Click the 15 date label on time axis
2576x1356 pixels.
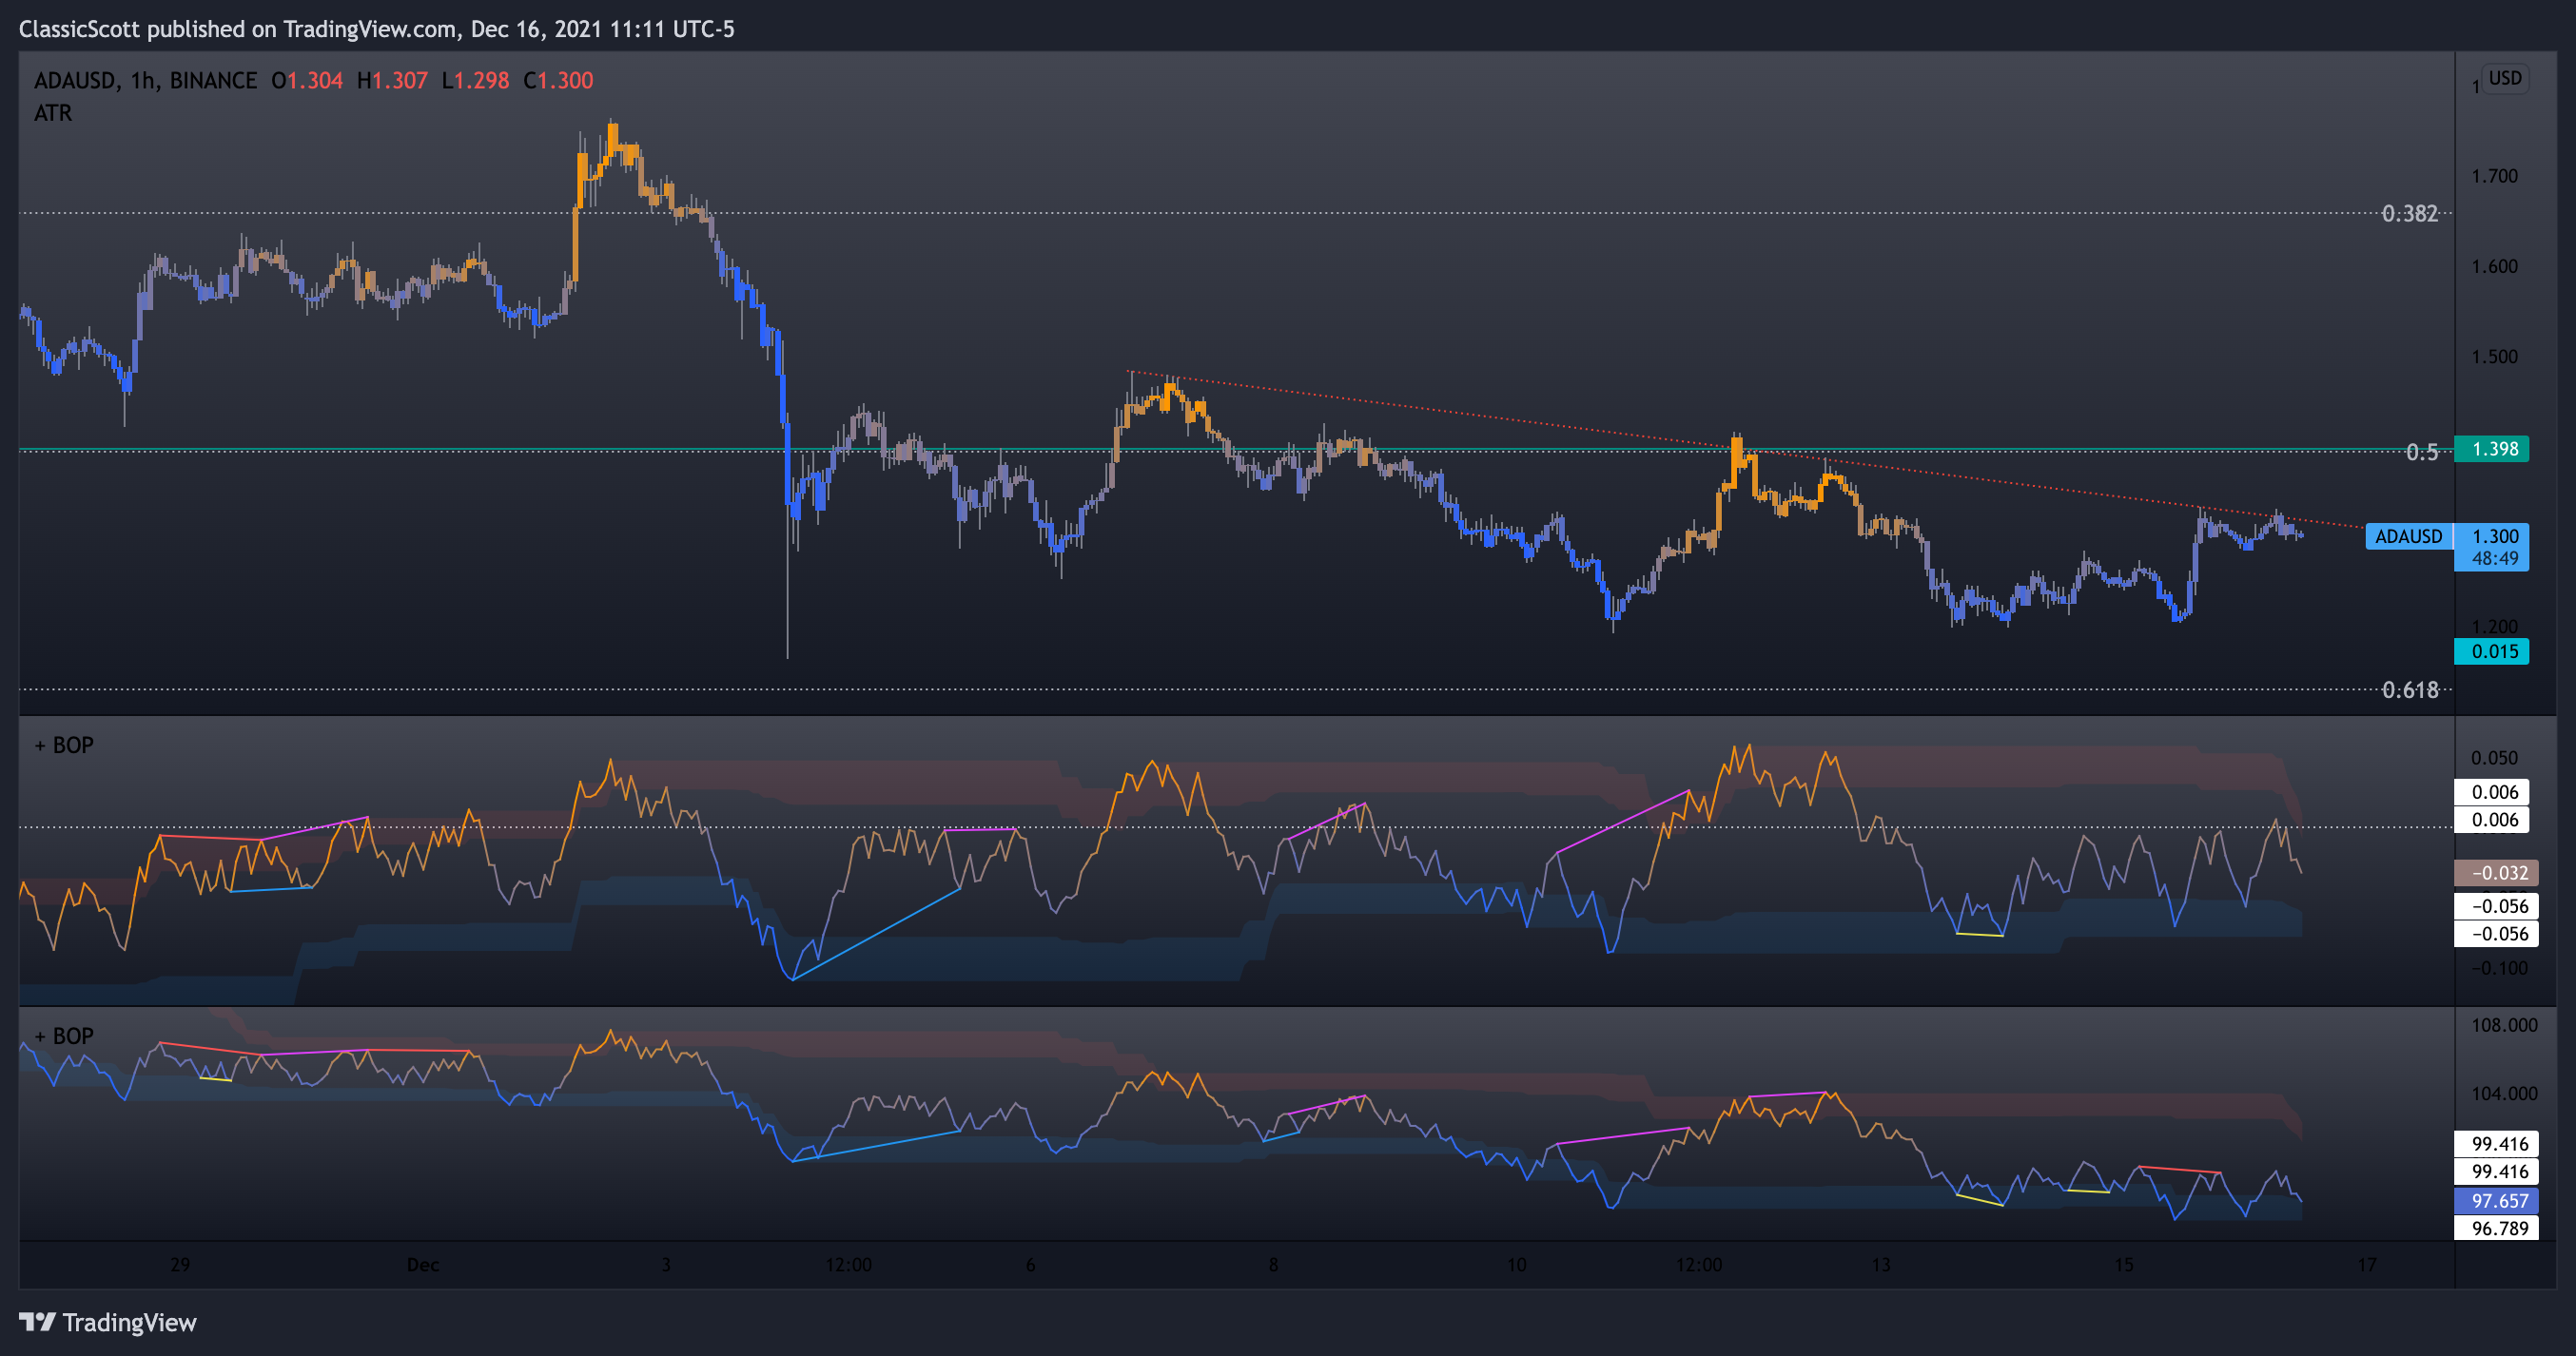(2124, 1265)
